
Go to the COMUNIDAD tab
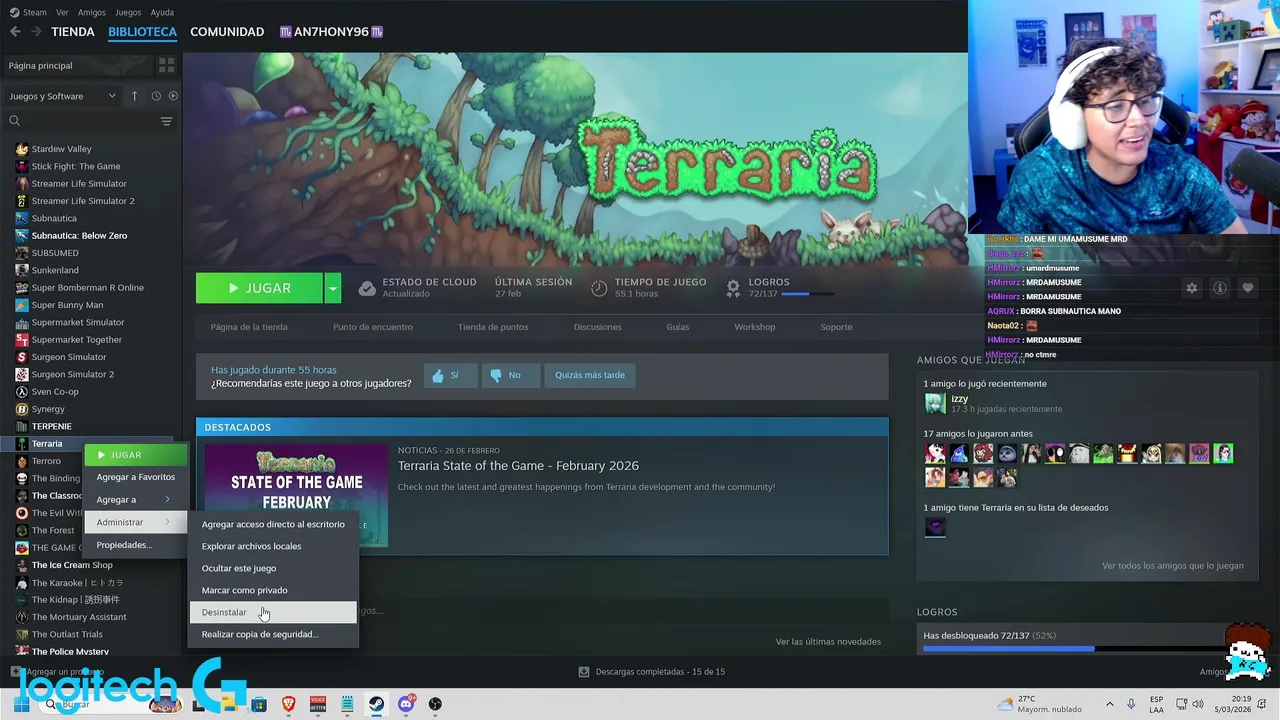tap(227, 32)
